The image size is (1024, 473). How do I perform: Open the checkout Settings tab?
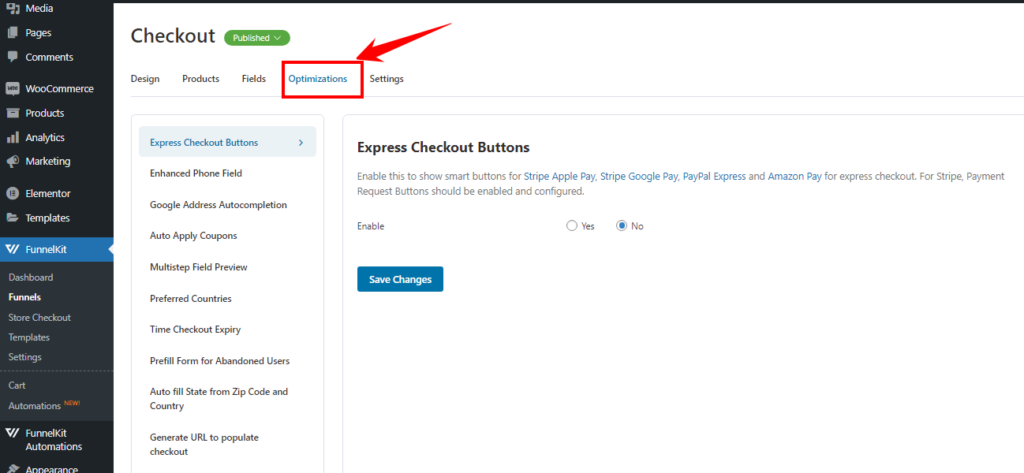(x=387, y=78)
